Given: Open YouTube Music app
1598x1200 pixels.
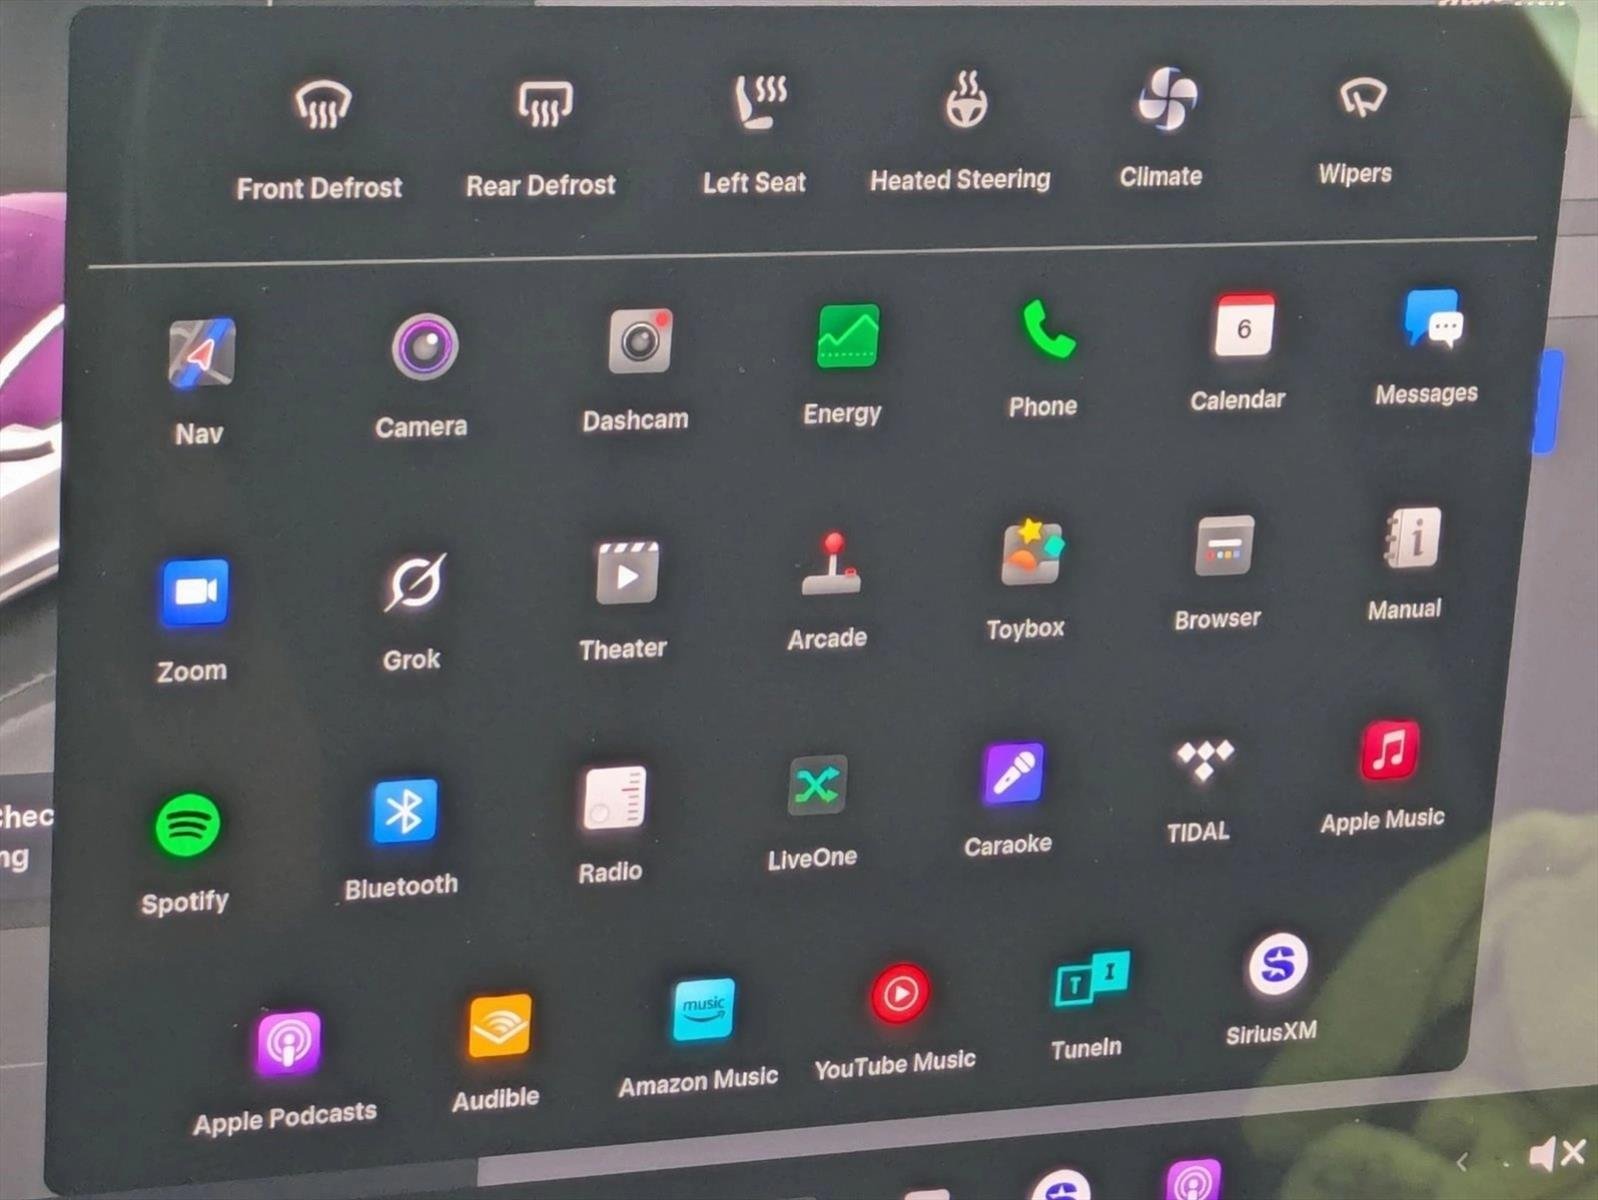Looking at the screenshot, I should 900,994.
